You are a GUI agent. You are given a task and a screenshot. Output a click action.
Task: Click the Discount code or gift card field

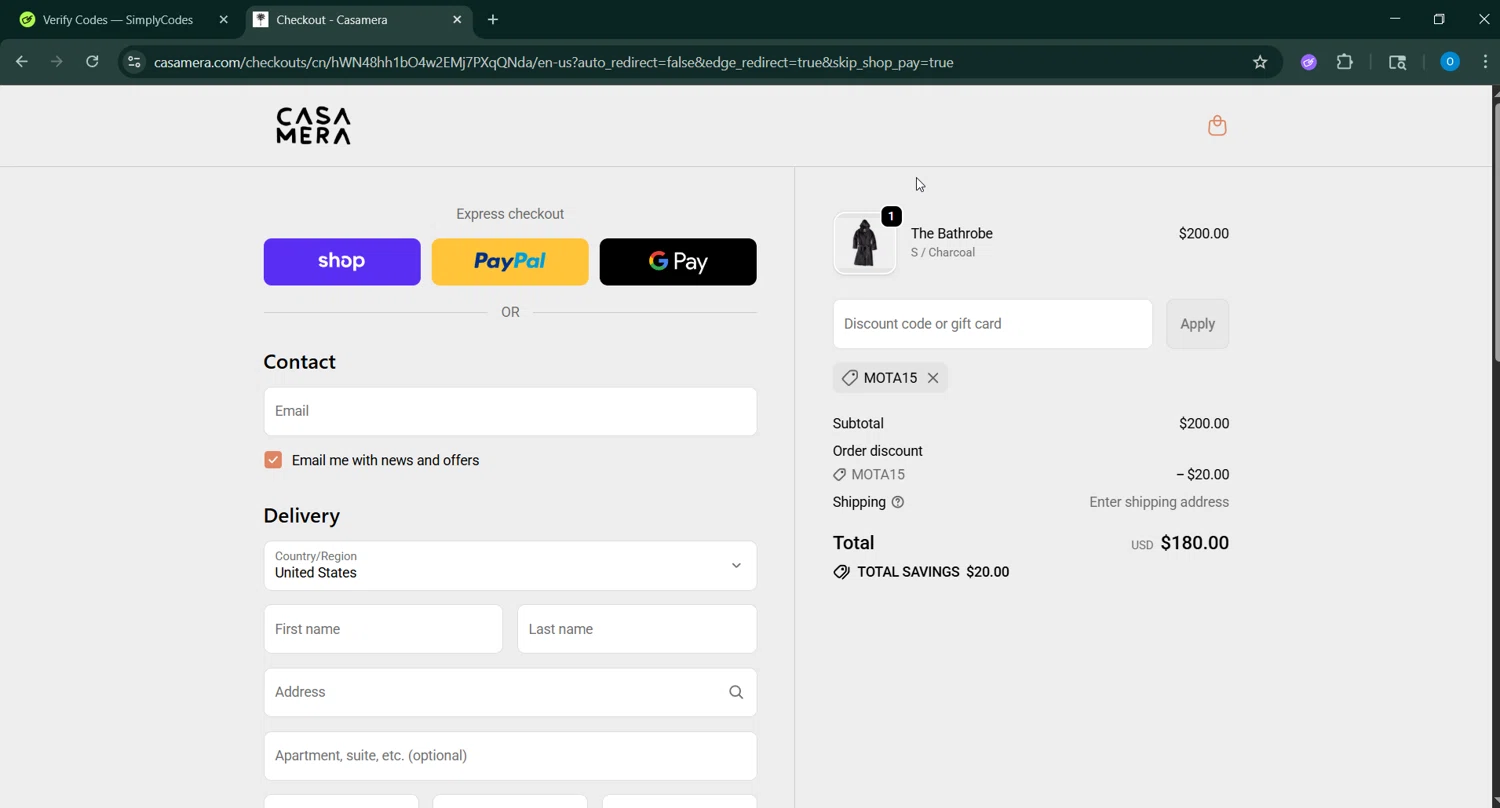(x=992, y=324)
